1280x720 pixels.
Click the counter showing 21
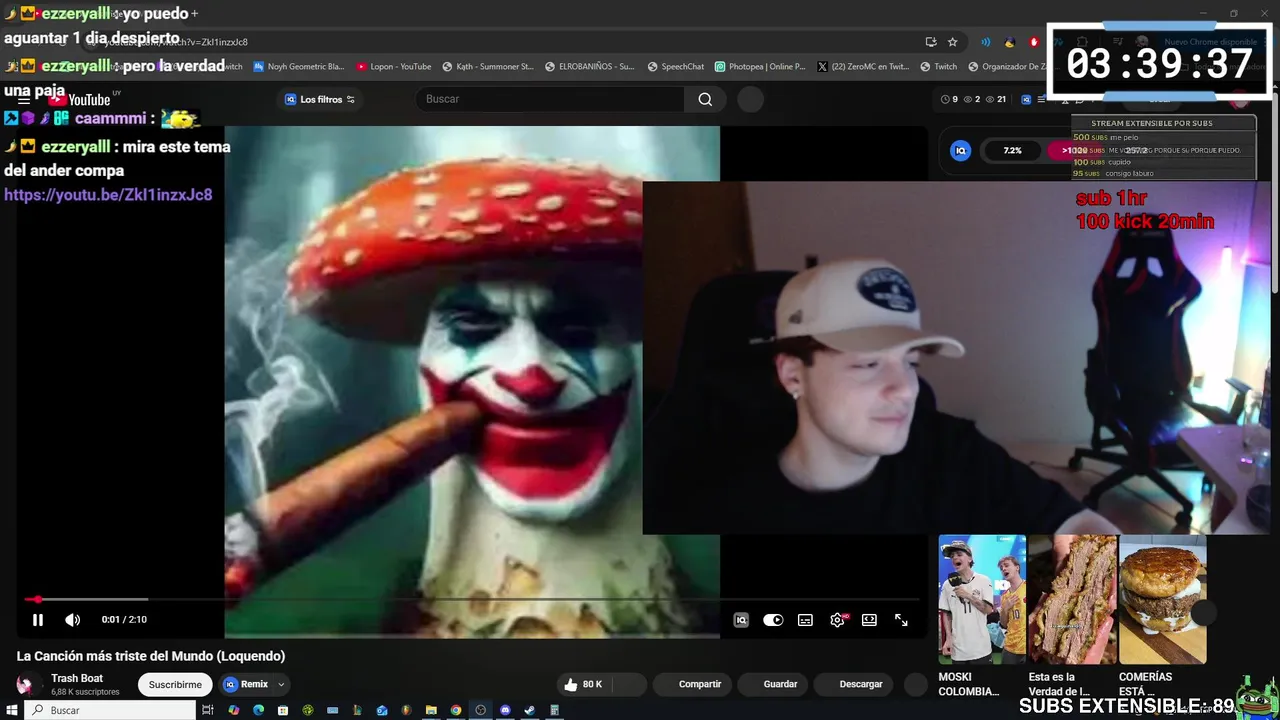tap(996, 99)
